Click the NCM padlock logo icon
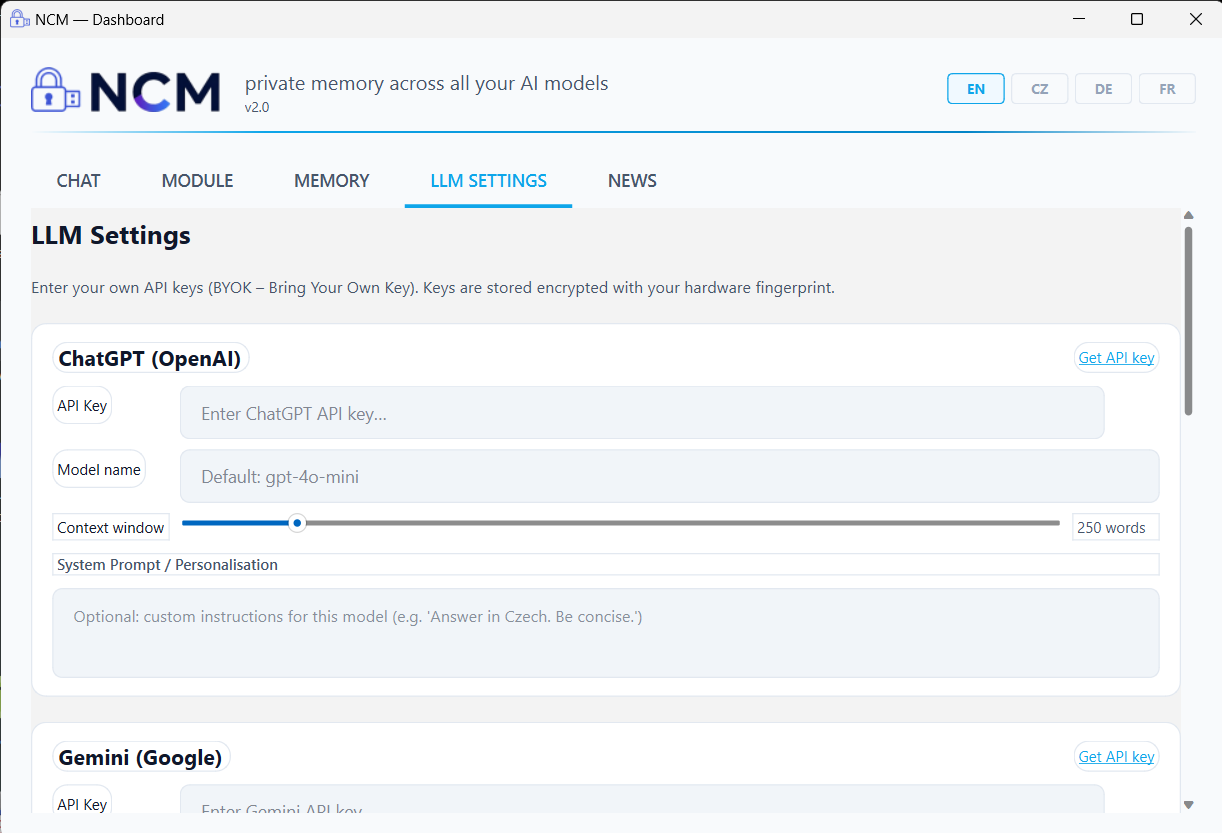This screenshot has height=833, width=1222. tap(55, 89)
